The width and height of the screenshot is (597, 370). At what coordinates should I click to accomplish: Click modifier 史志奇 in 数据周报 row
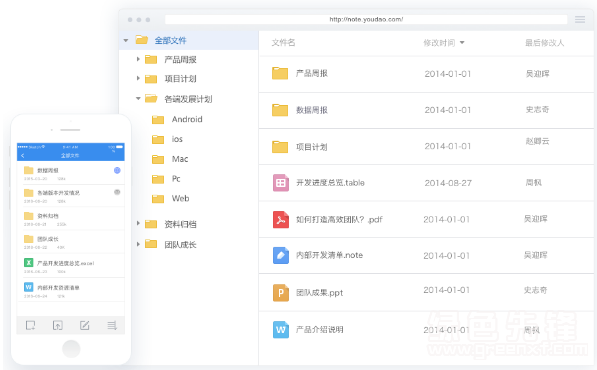pos(537,110)
